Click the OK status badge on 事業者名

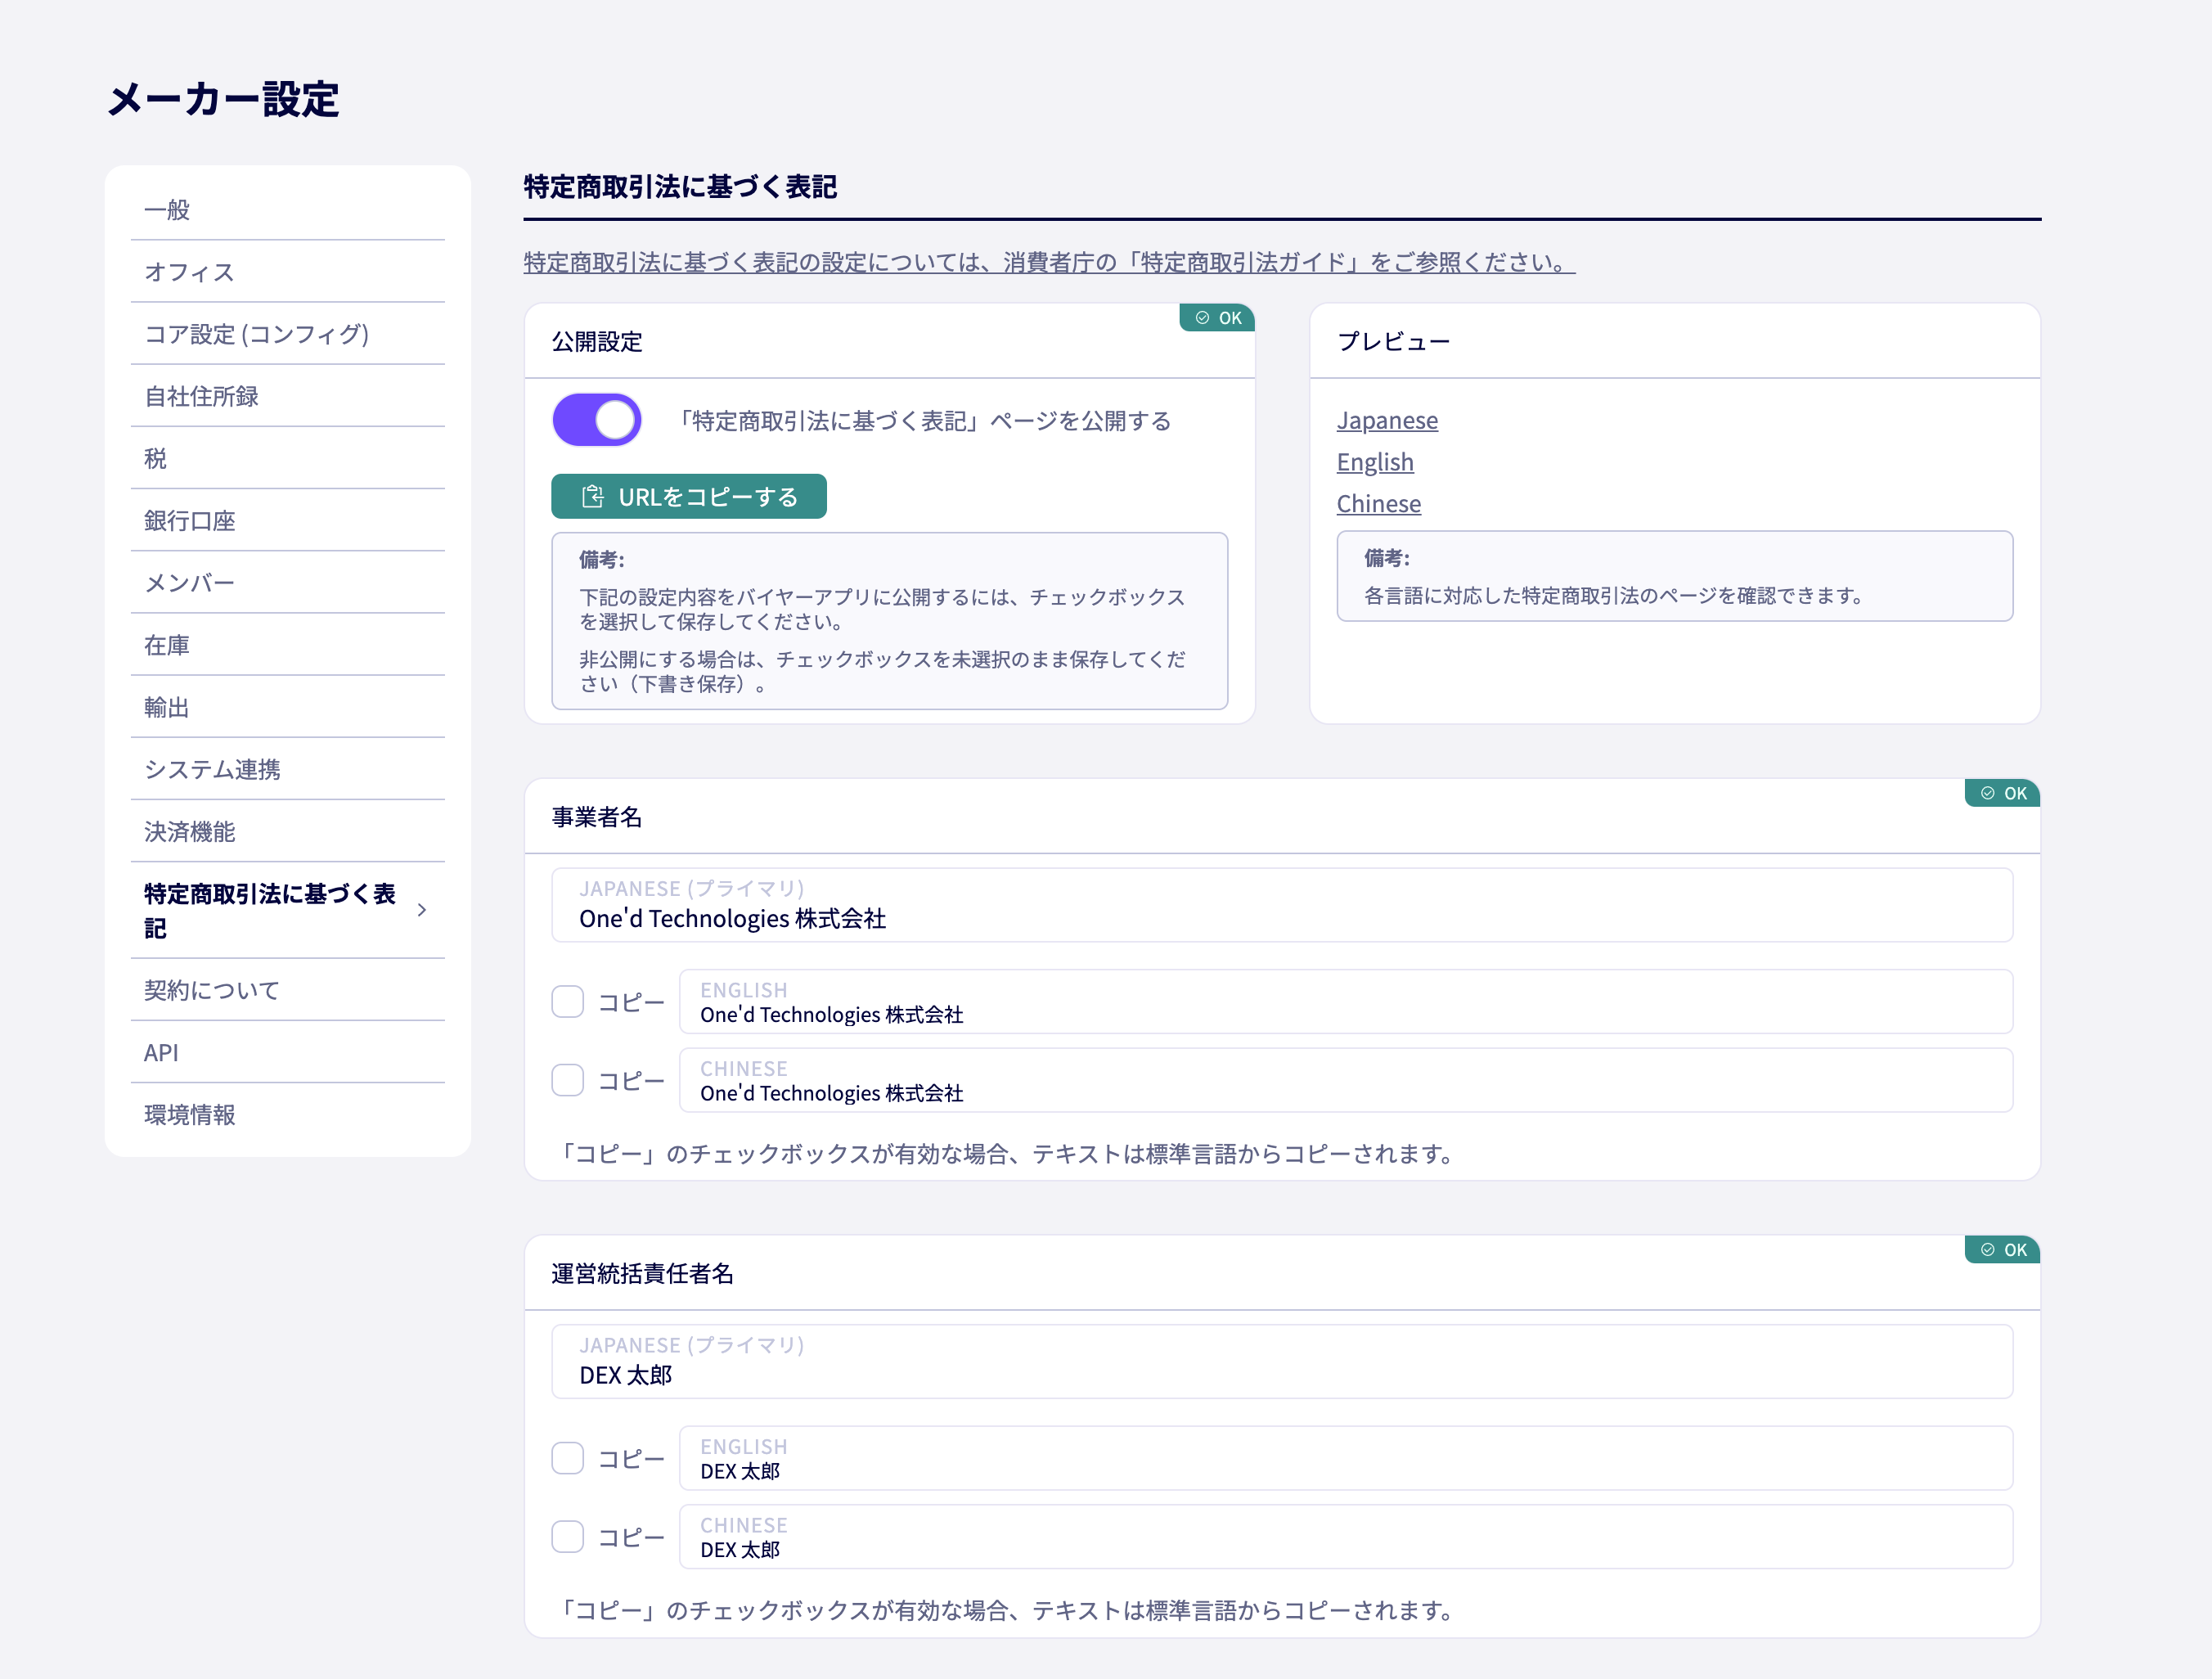[2002, 793]
